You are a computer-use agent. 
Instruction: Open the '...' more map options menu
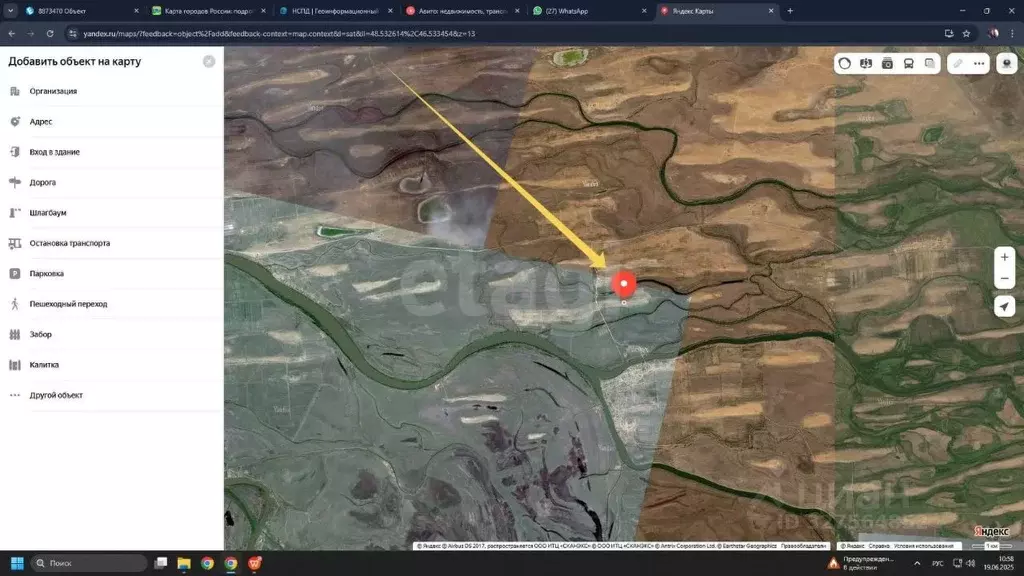tap(978, 63)
